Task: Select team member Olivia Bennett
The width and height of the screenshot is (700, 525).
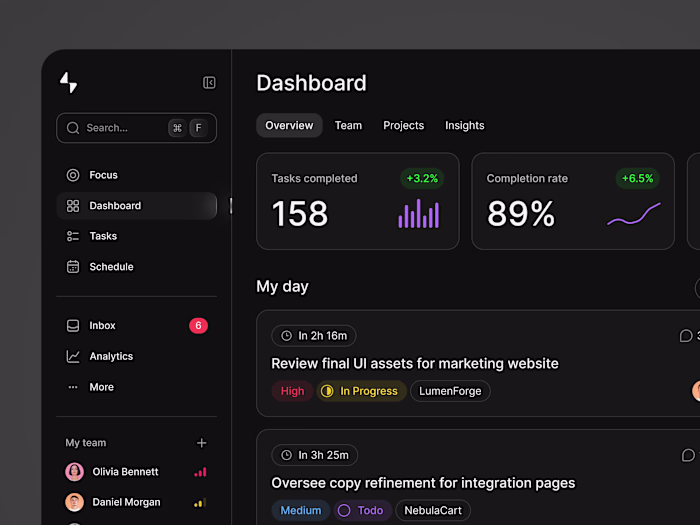Action: pyautogui.click(x=137, y=472)
